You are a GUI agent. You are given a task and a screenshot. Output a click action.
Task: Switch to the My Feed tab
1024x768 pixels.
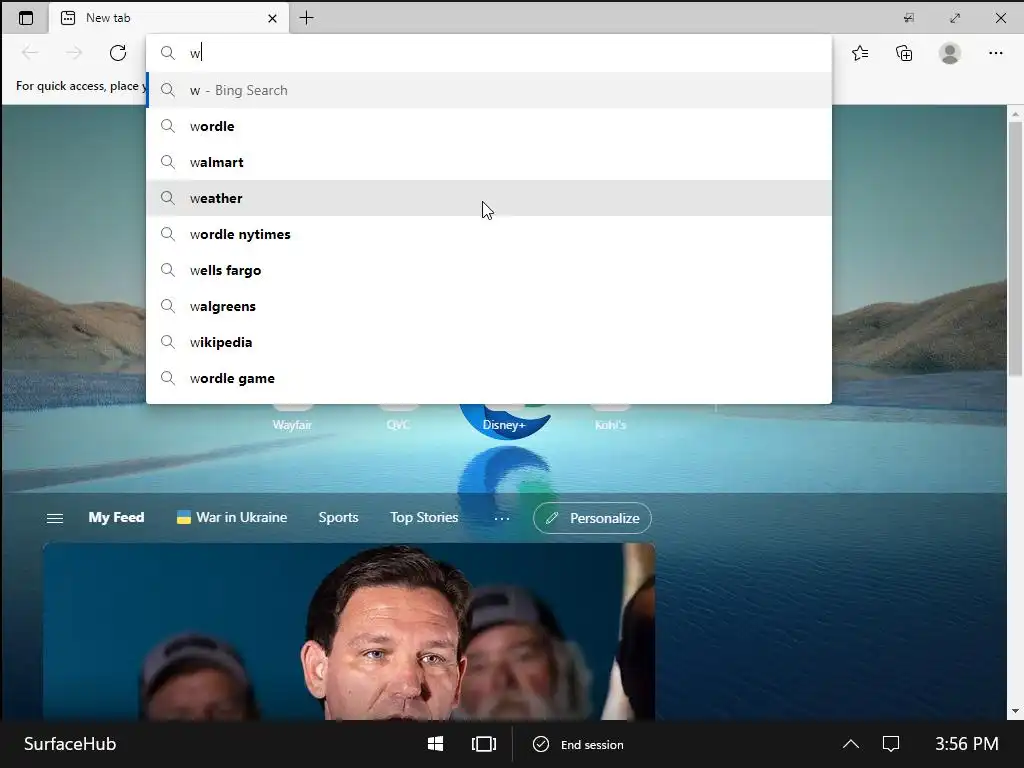coord(116,517)
